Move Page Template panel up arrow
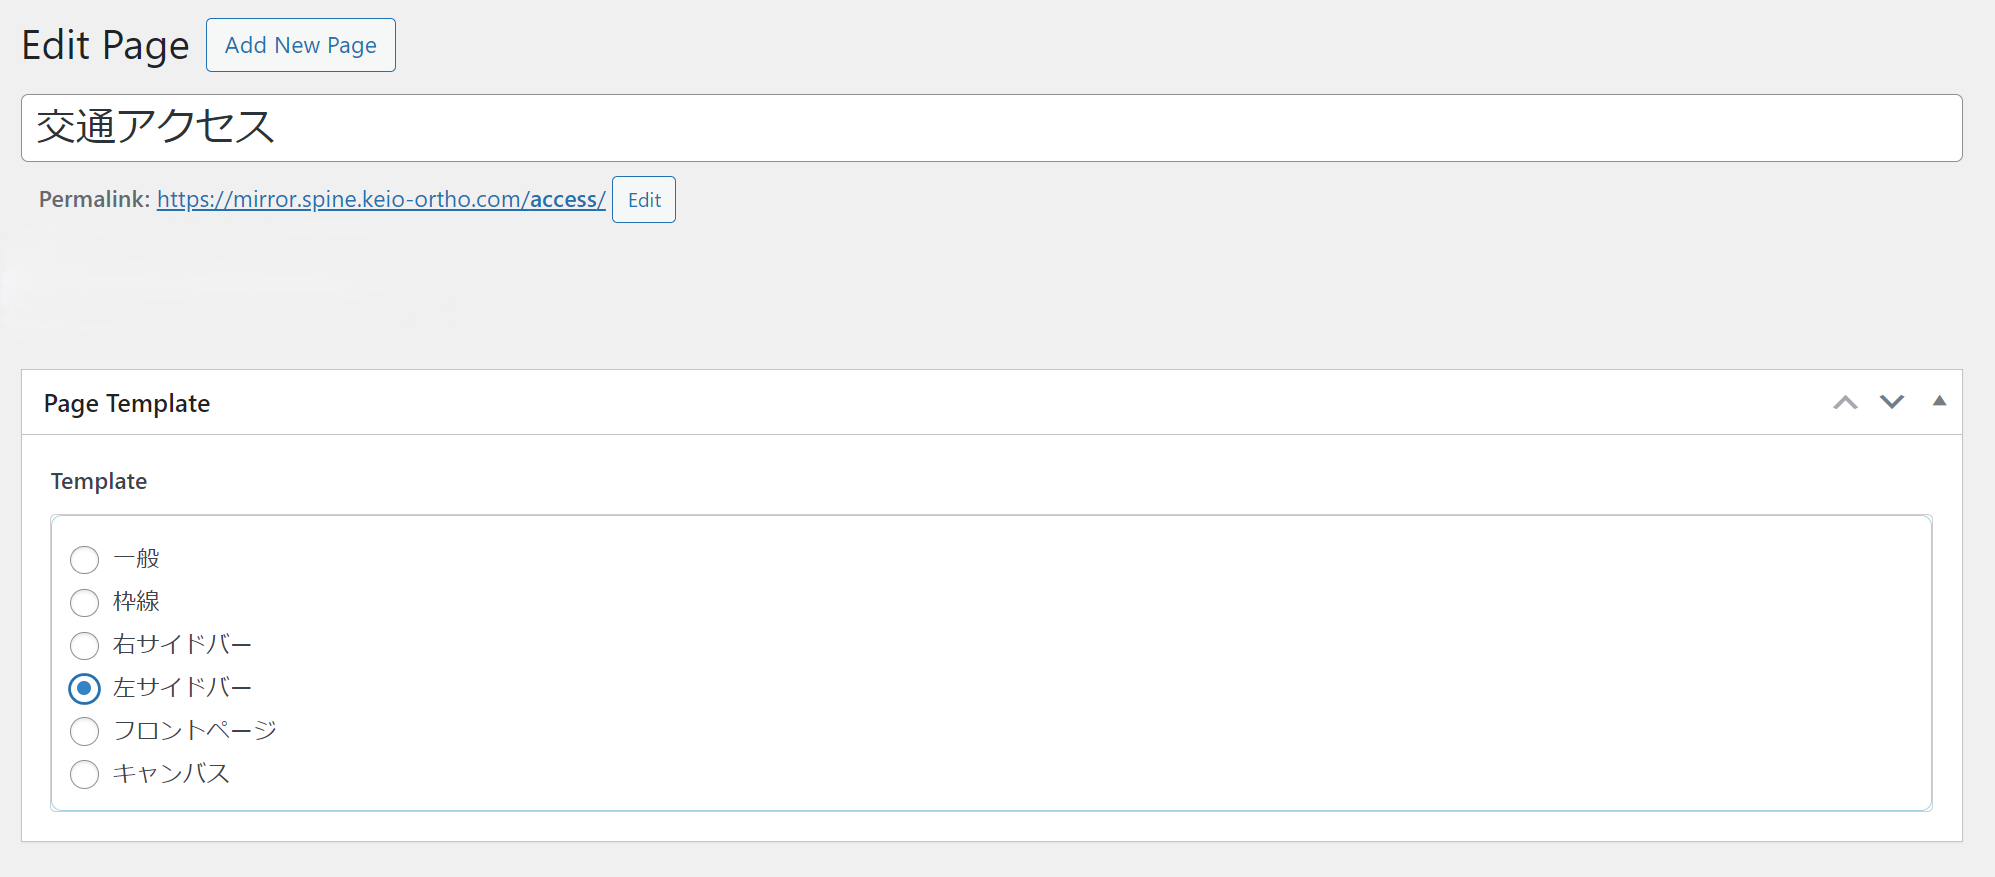Screen dimensions: 1995x877 [1845, 402]
